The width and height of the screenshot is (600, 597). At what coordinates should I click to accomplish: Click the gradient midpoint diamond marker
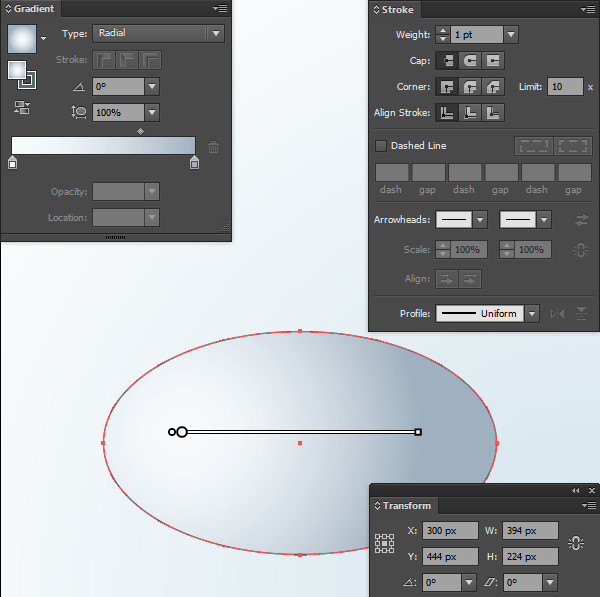point(140,132)
